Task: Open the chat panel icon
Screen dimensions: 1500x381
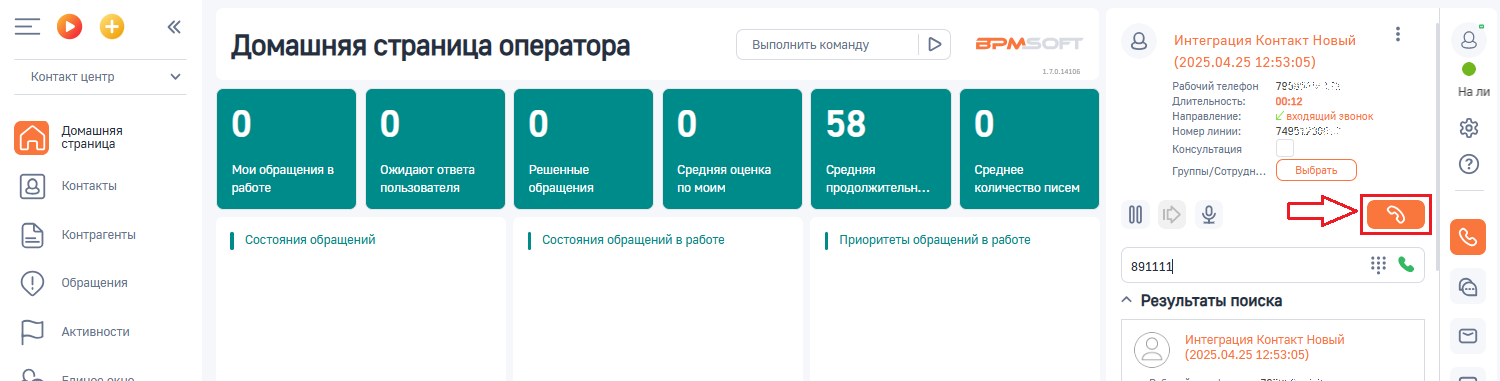Action: point(1469,287)
